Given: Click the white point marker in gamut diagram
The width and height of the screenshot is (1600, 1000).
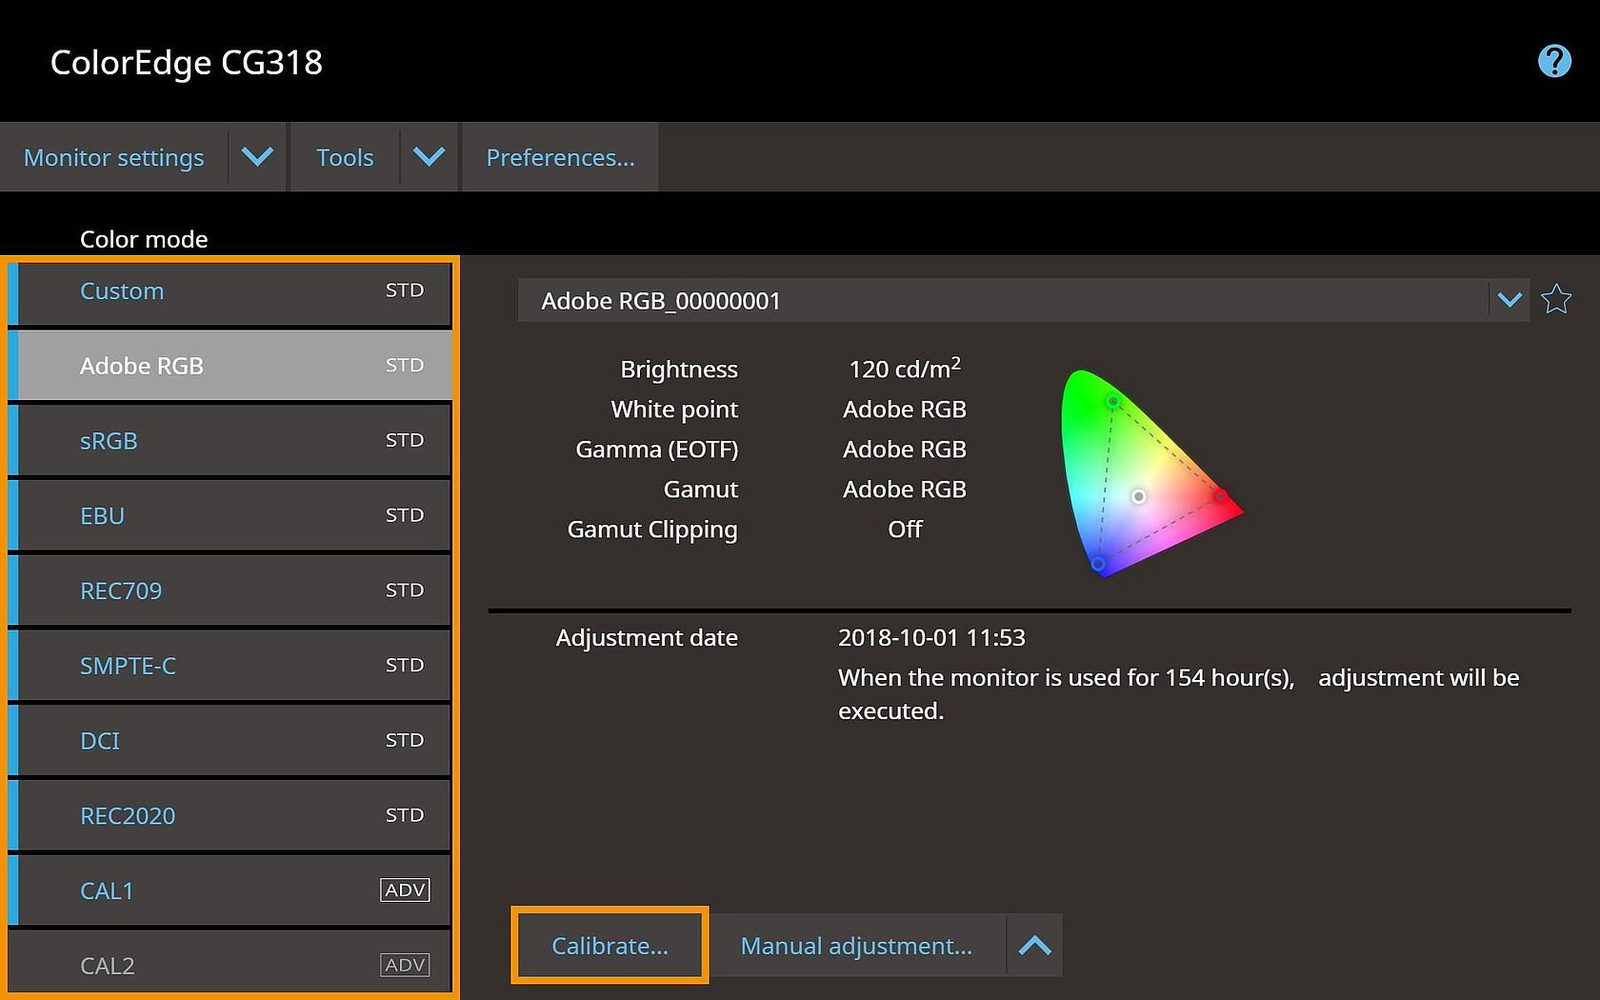Looking at the screenshot, I should [x=1138, y=496].
